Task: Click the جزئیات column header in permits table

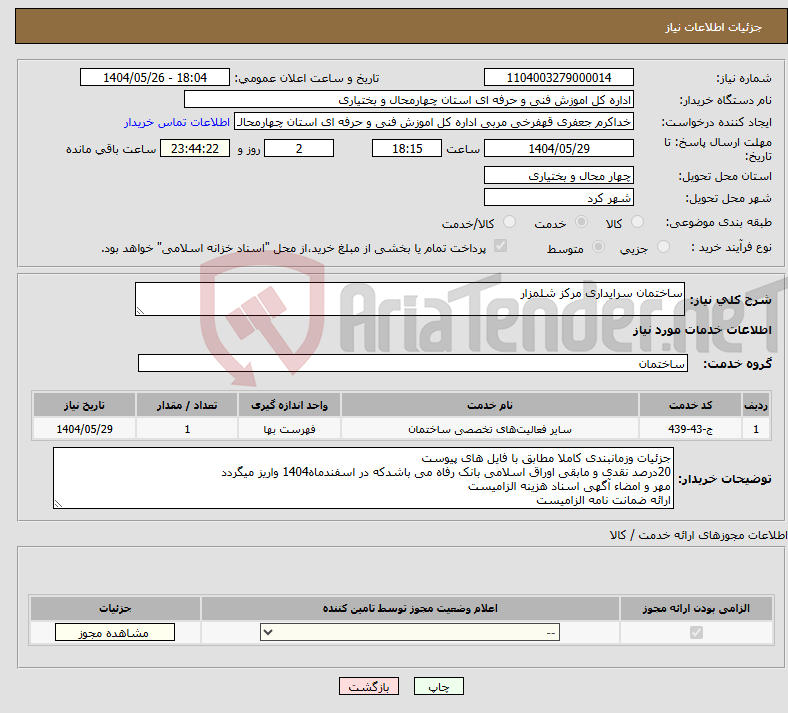Action: pos(115,608)
